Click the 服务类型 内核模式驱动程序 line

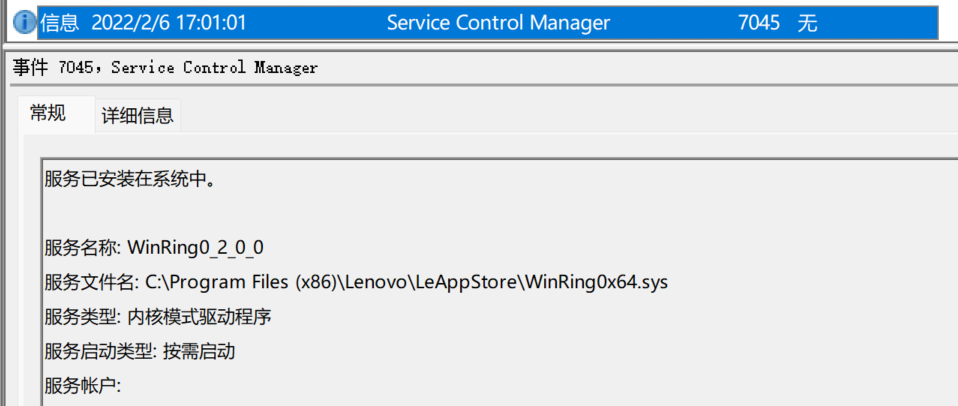click(158, 317)
